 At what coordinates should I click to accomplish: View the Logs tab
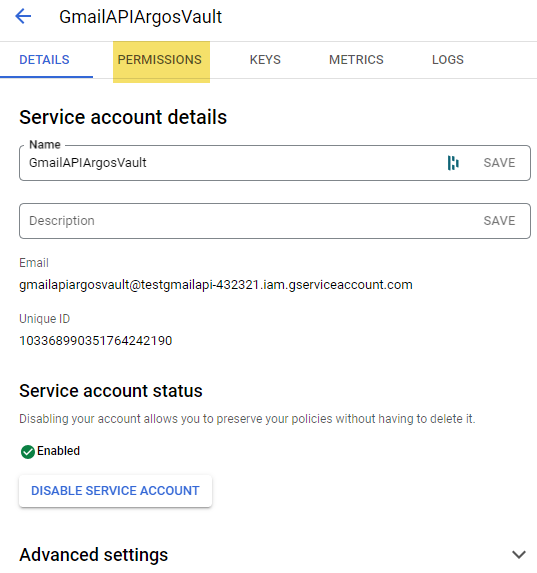448,60
